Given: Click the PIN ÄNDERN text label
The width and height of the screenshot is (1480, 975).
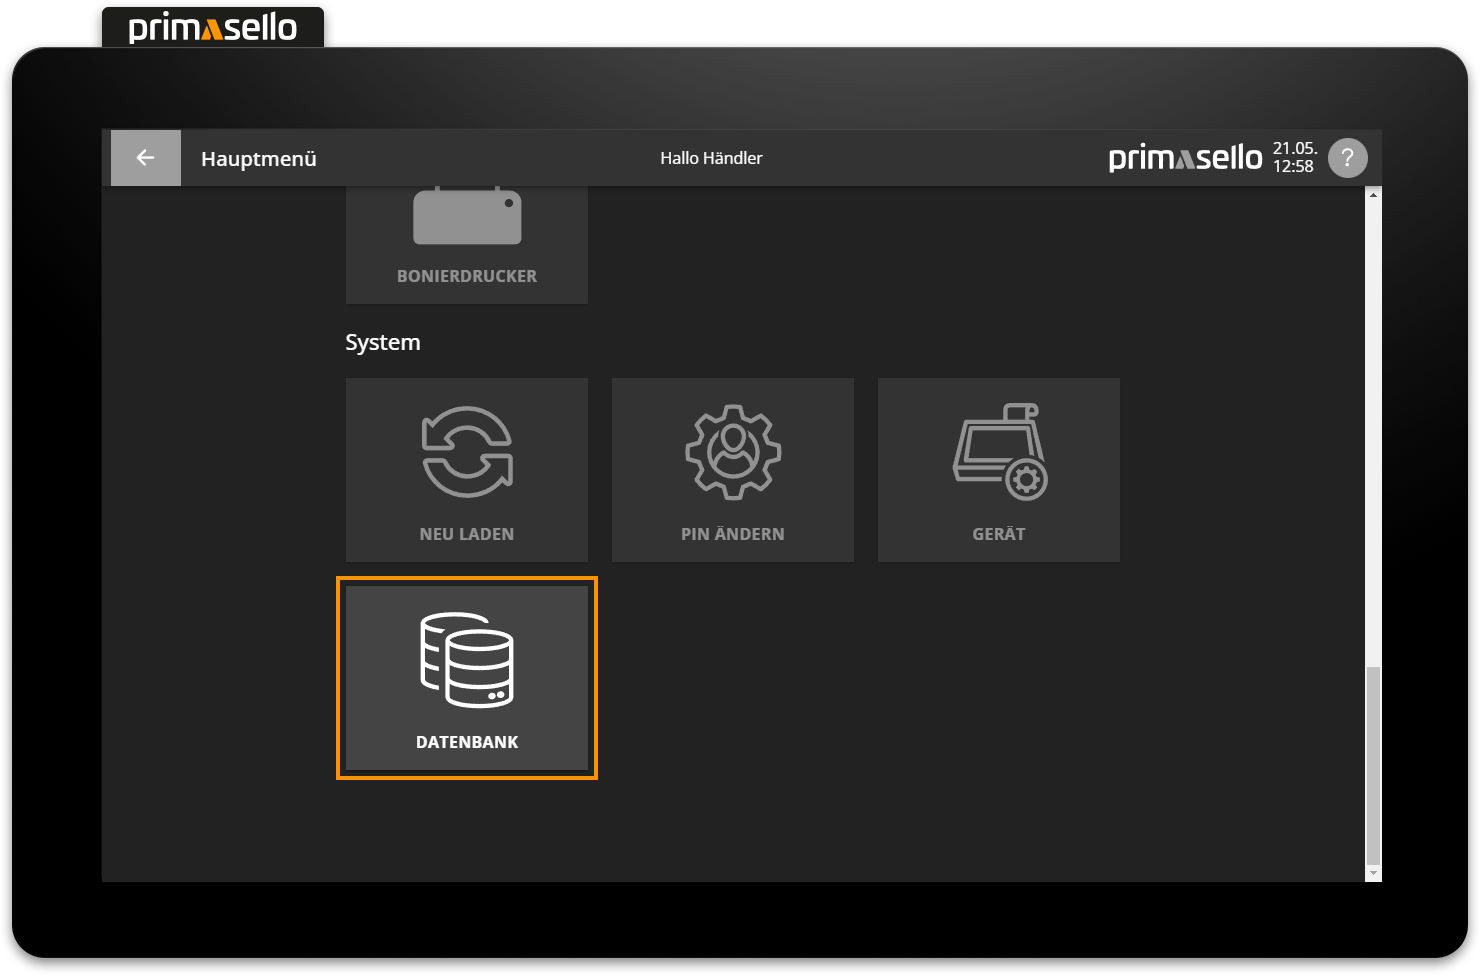Looking at the screenshot, I should click(733, 534).
